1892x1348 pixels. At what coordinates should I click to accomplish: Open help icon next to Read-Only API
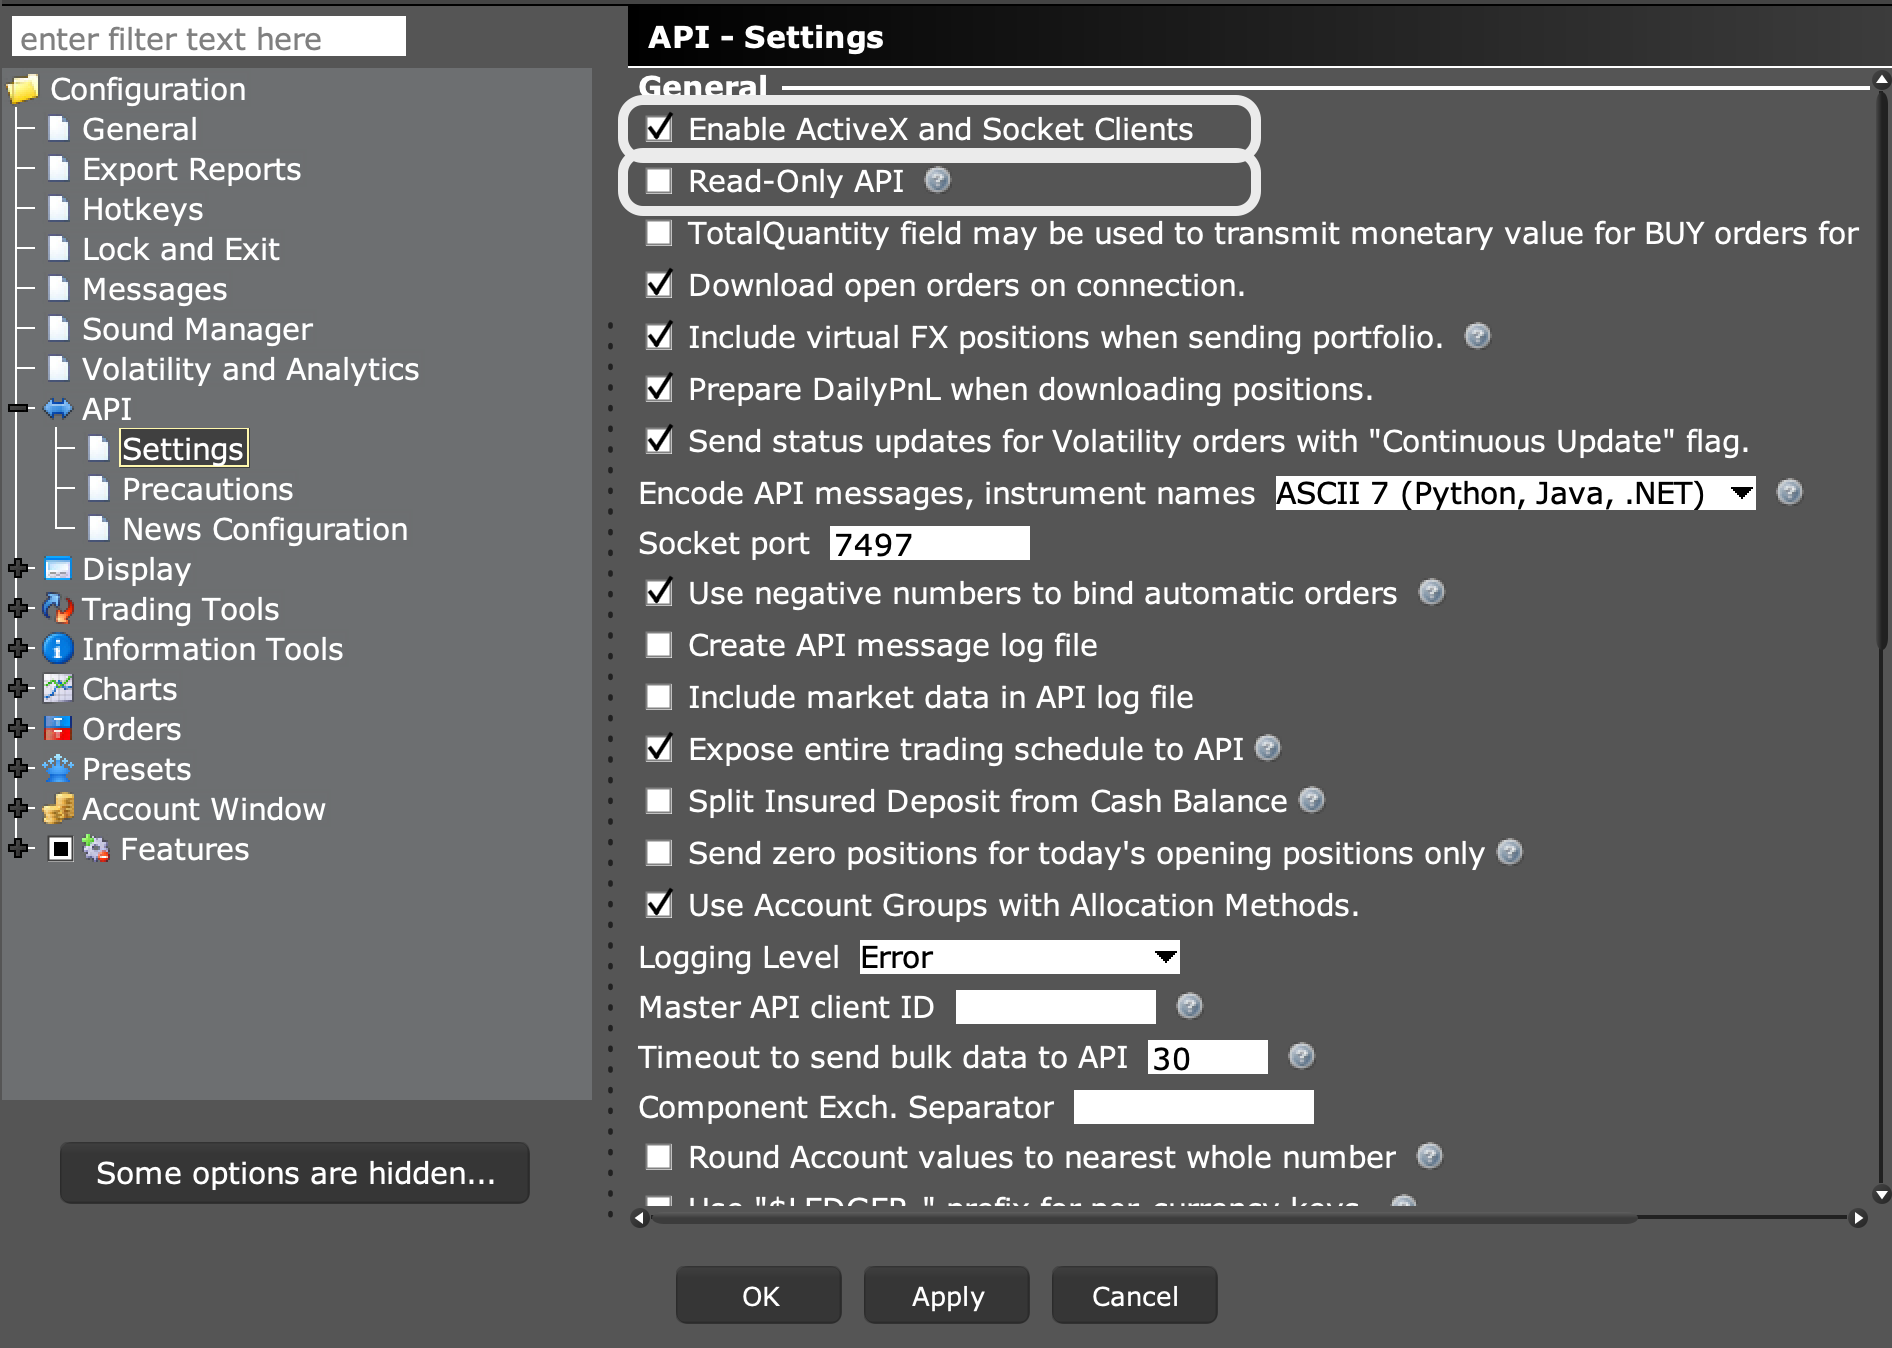tap(938, 180)
